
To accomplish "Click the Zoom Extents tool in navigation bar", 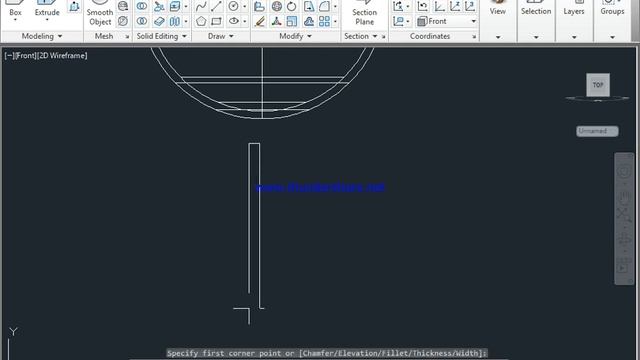I will (624, 214).
